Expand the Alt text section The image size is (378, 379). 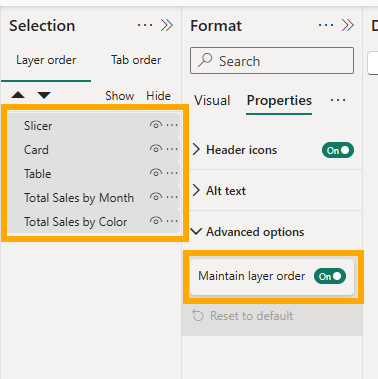click(196, 191)
